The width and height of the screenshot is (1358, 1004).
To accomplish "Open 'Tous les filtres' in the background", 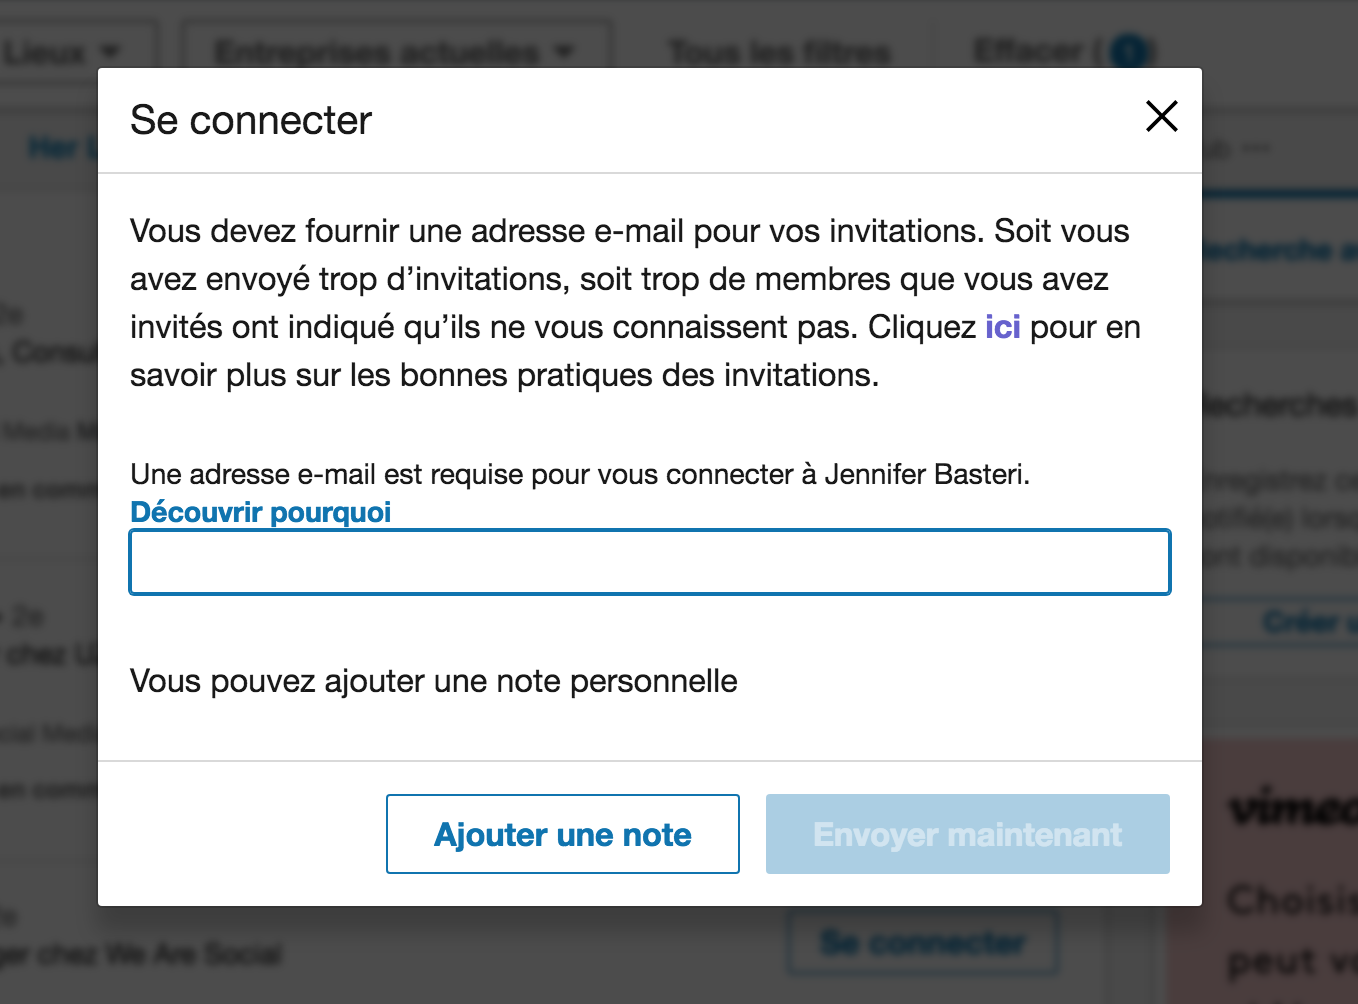I will tap(779, 50).
